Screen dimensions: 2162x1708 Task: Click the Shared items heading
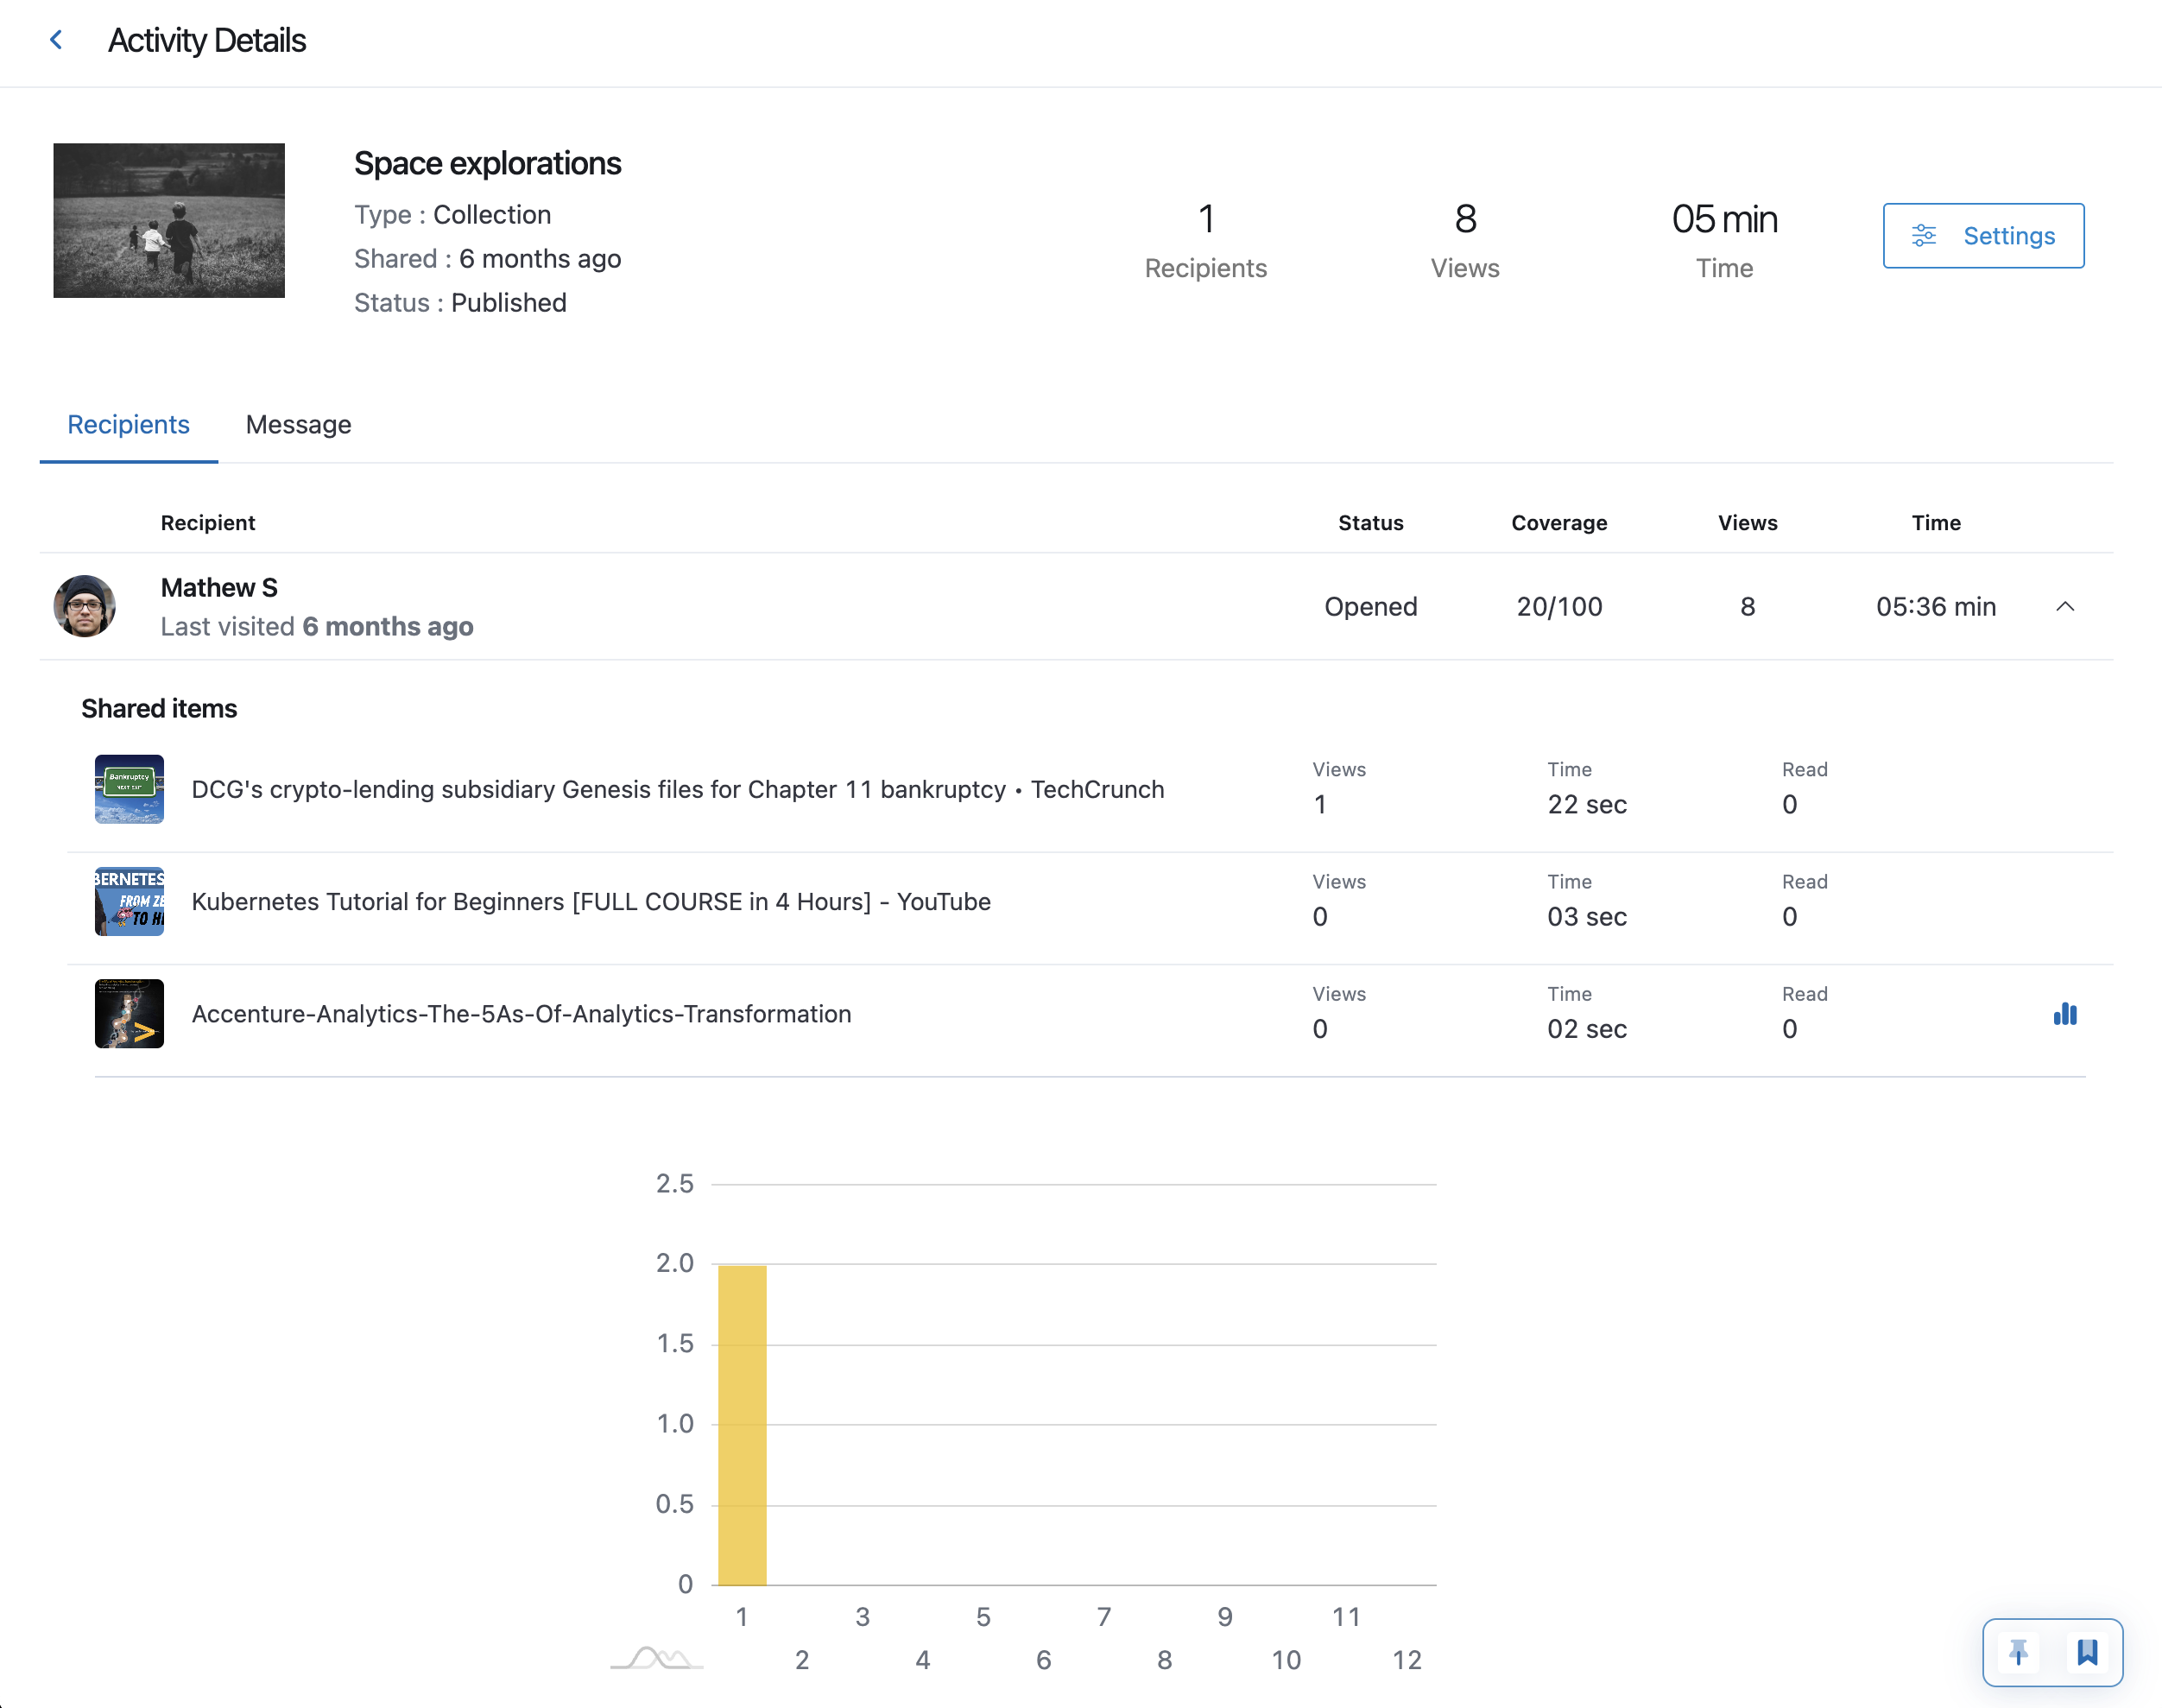point(159,709)
